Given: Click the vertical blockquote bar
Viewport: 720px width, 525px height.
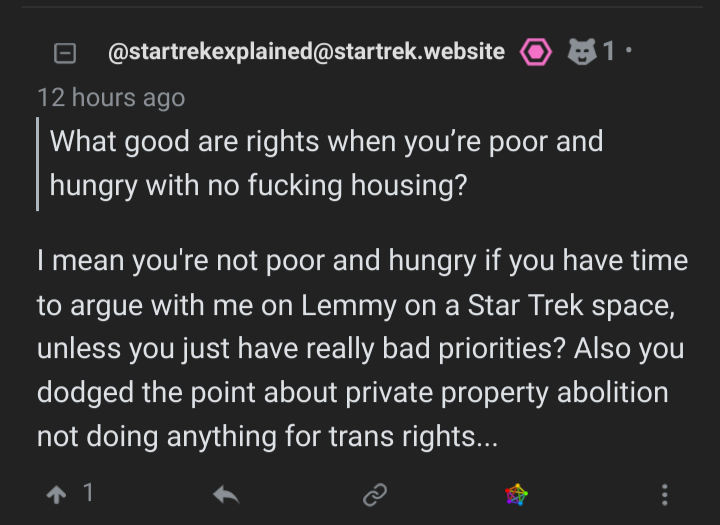Looking at the screenshot, I should pyautogui.click(x=38, y=164).
